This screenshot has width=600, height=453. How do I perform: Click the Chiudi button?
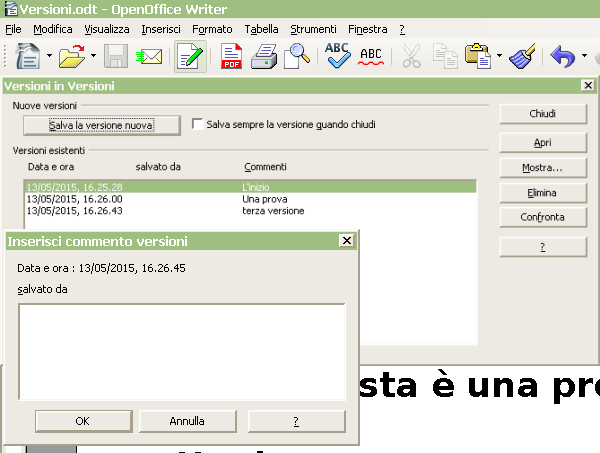click(x=543, y=114)
